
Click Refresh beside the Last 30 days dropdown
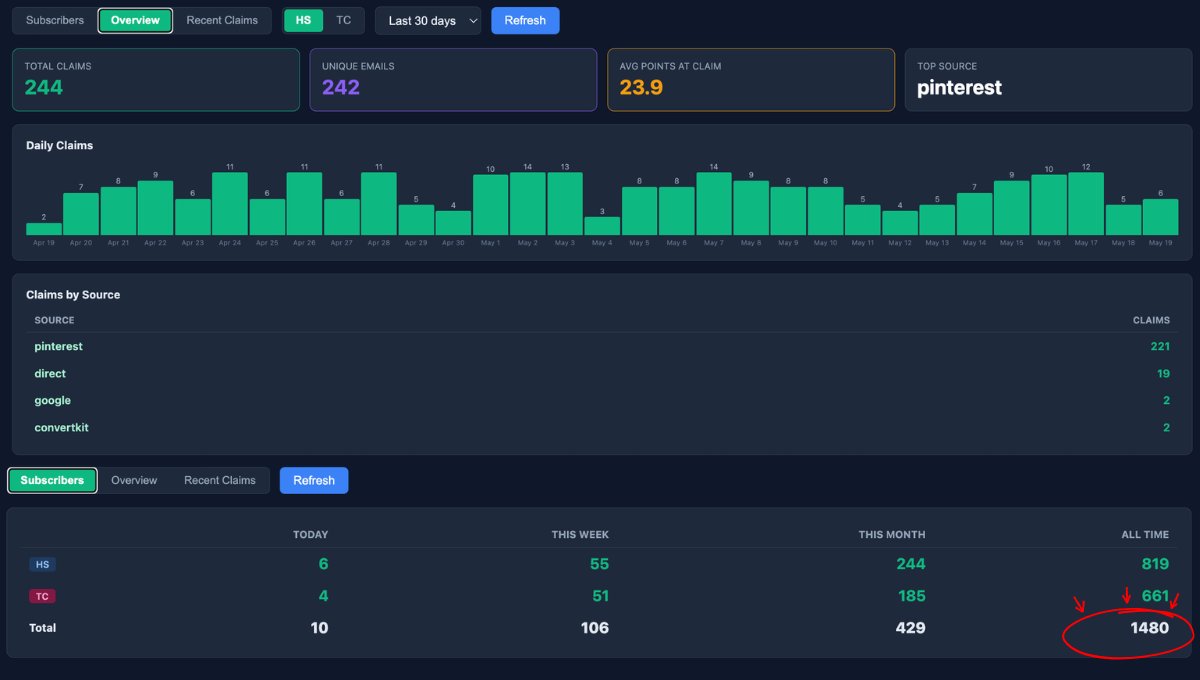click(x=525, y=21)
